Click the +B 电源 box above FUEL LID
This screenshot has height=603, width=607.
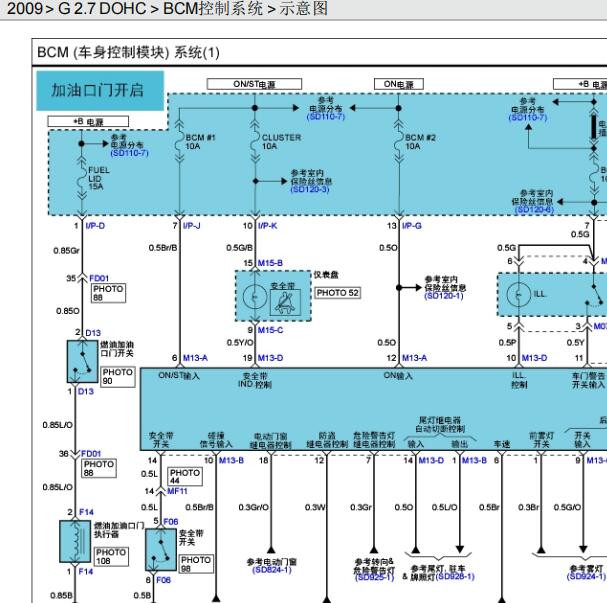coord(88,122)
